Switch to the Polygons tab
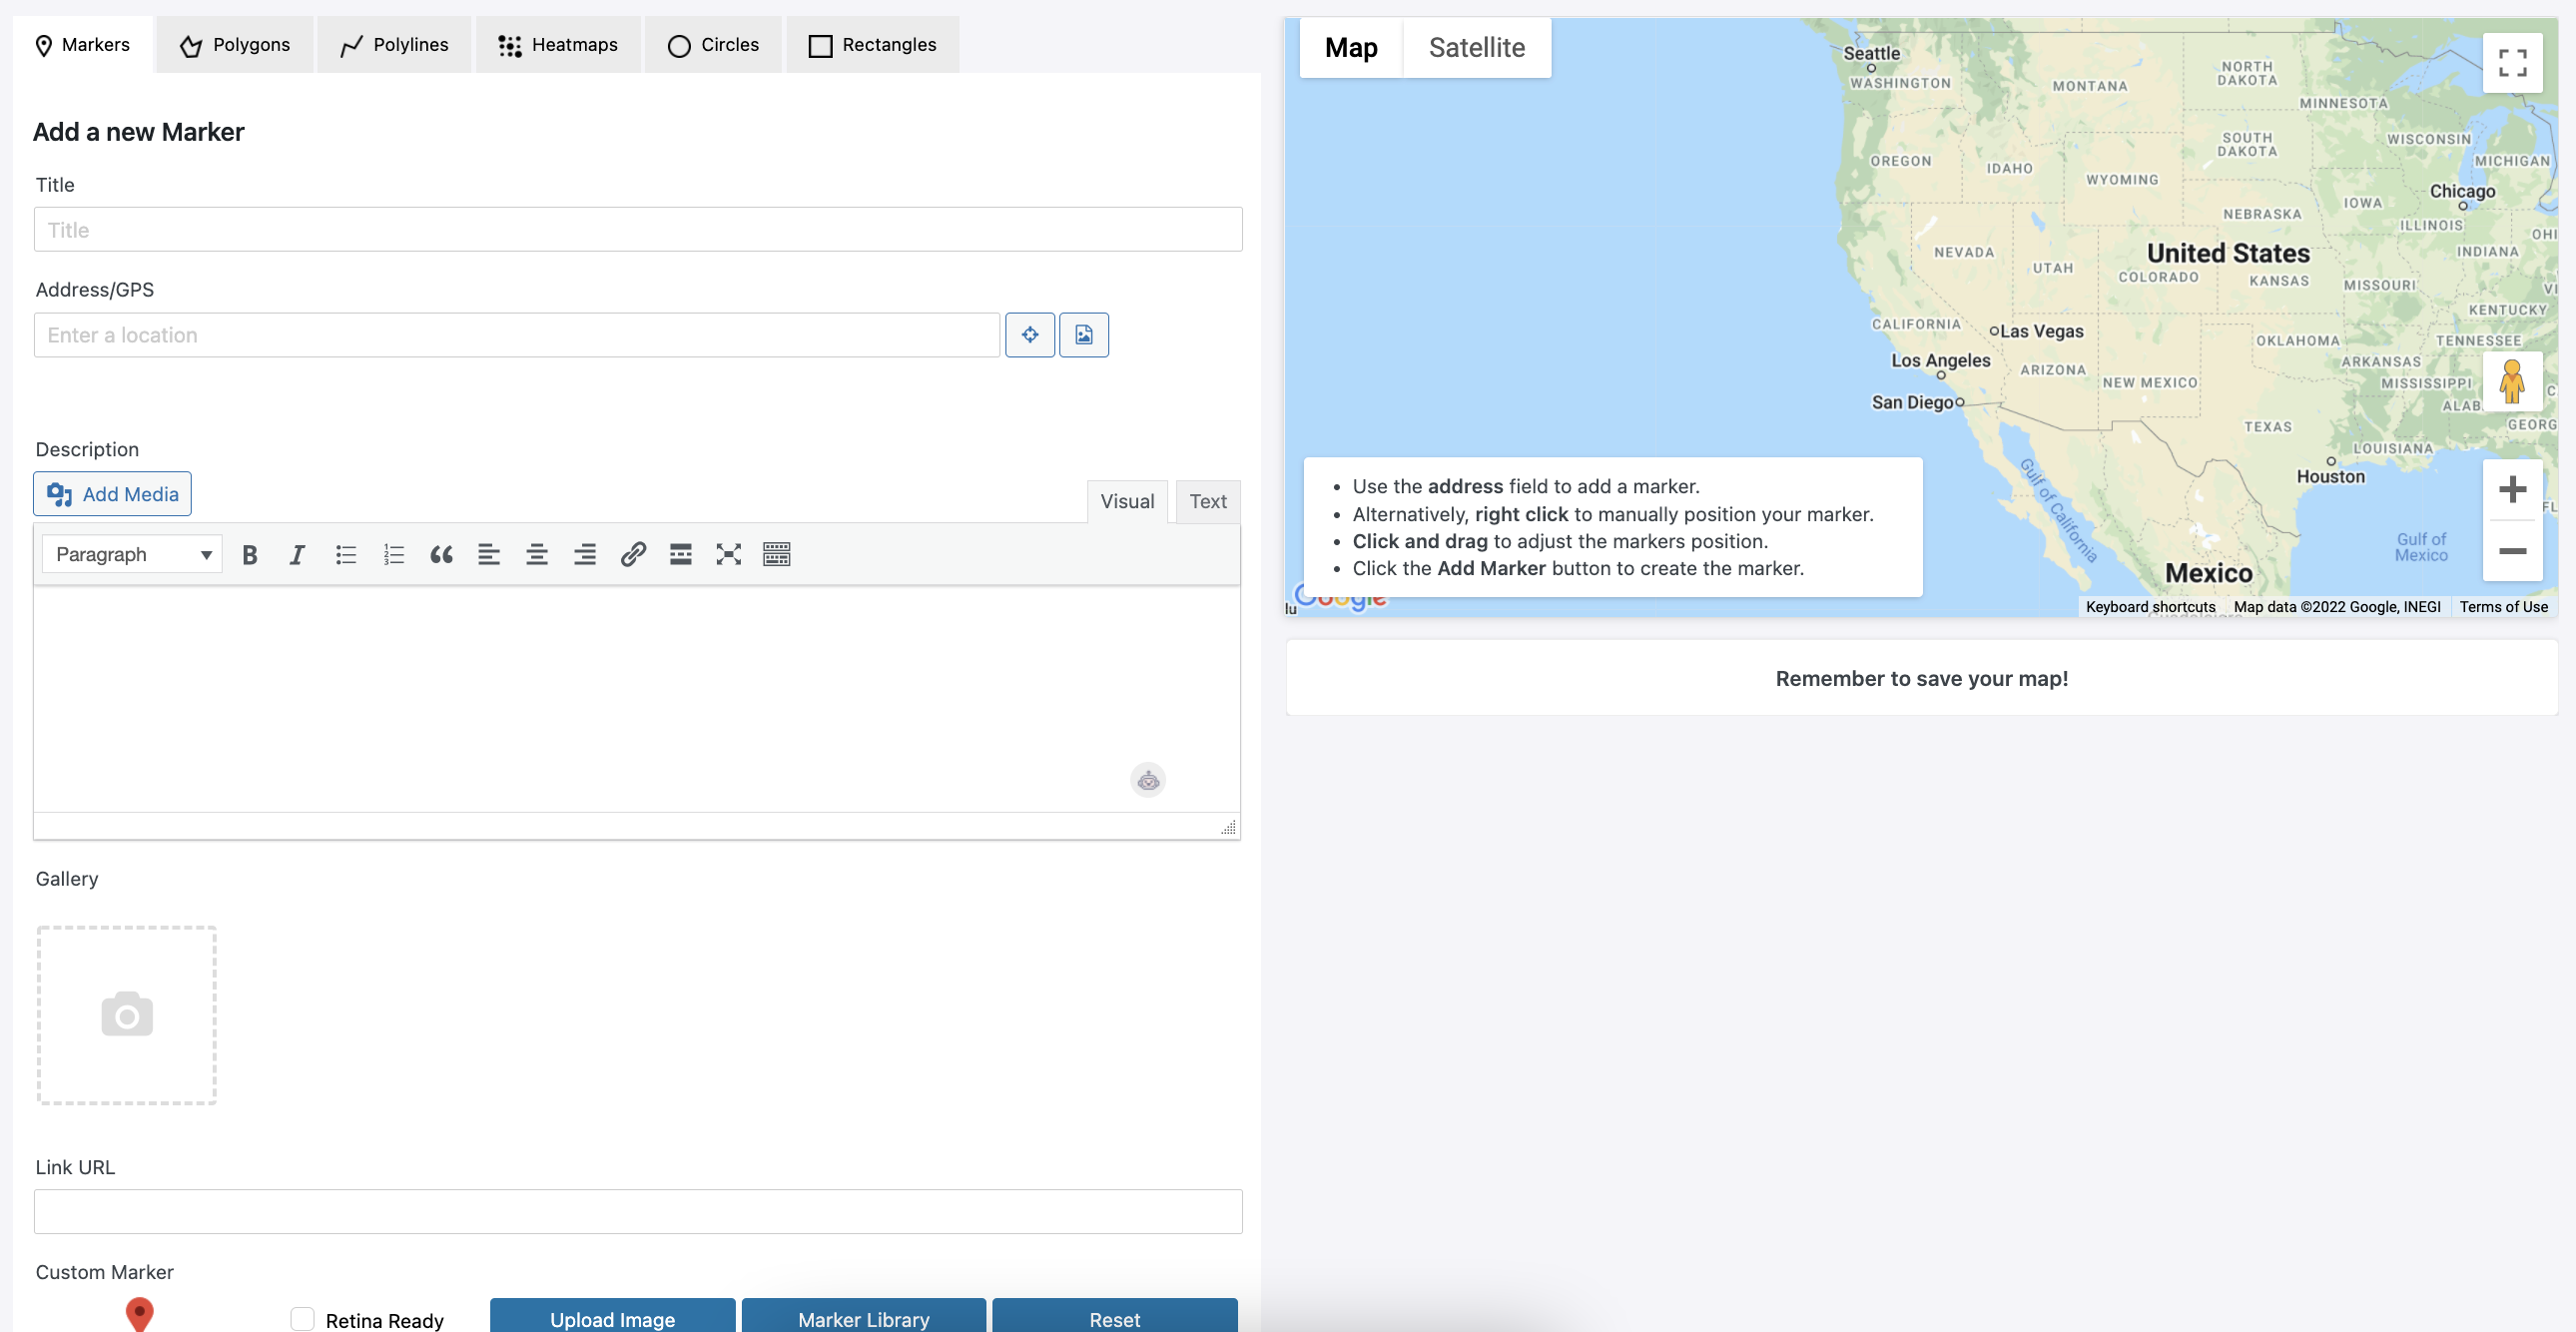This screenshot has height=1332, width=2576. pyautogui.click(x=235, y=45)
